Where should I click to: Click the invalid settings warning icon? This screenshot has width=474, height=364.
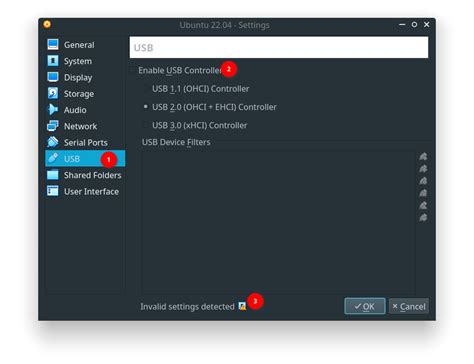pos(242,306)
